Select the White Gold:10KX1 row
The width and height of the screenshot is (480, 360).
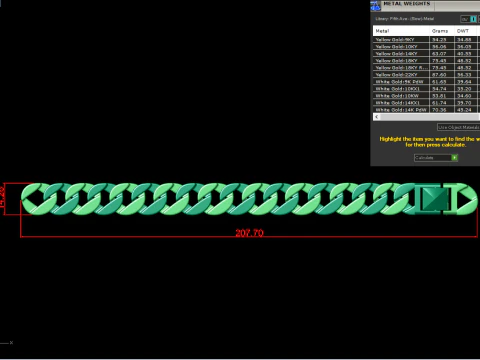pyautogui.click(x=426, y=88)
